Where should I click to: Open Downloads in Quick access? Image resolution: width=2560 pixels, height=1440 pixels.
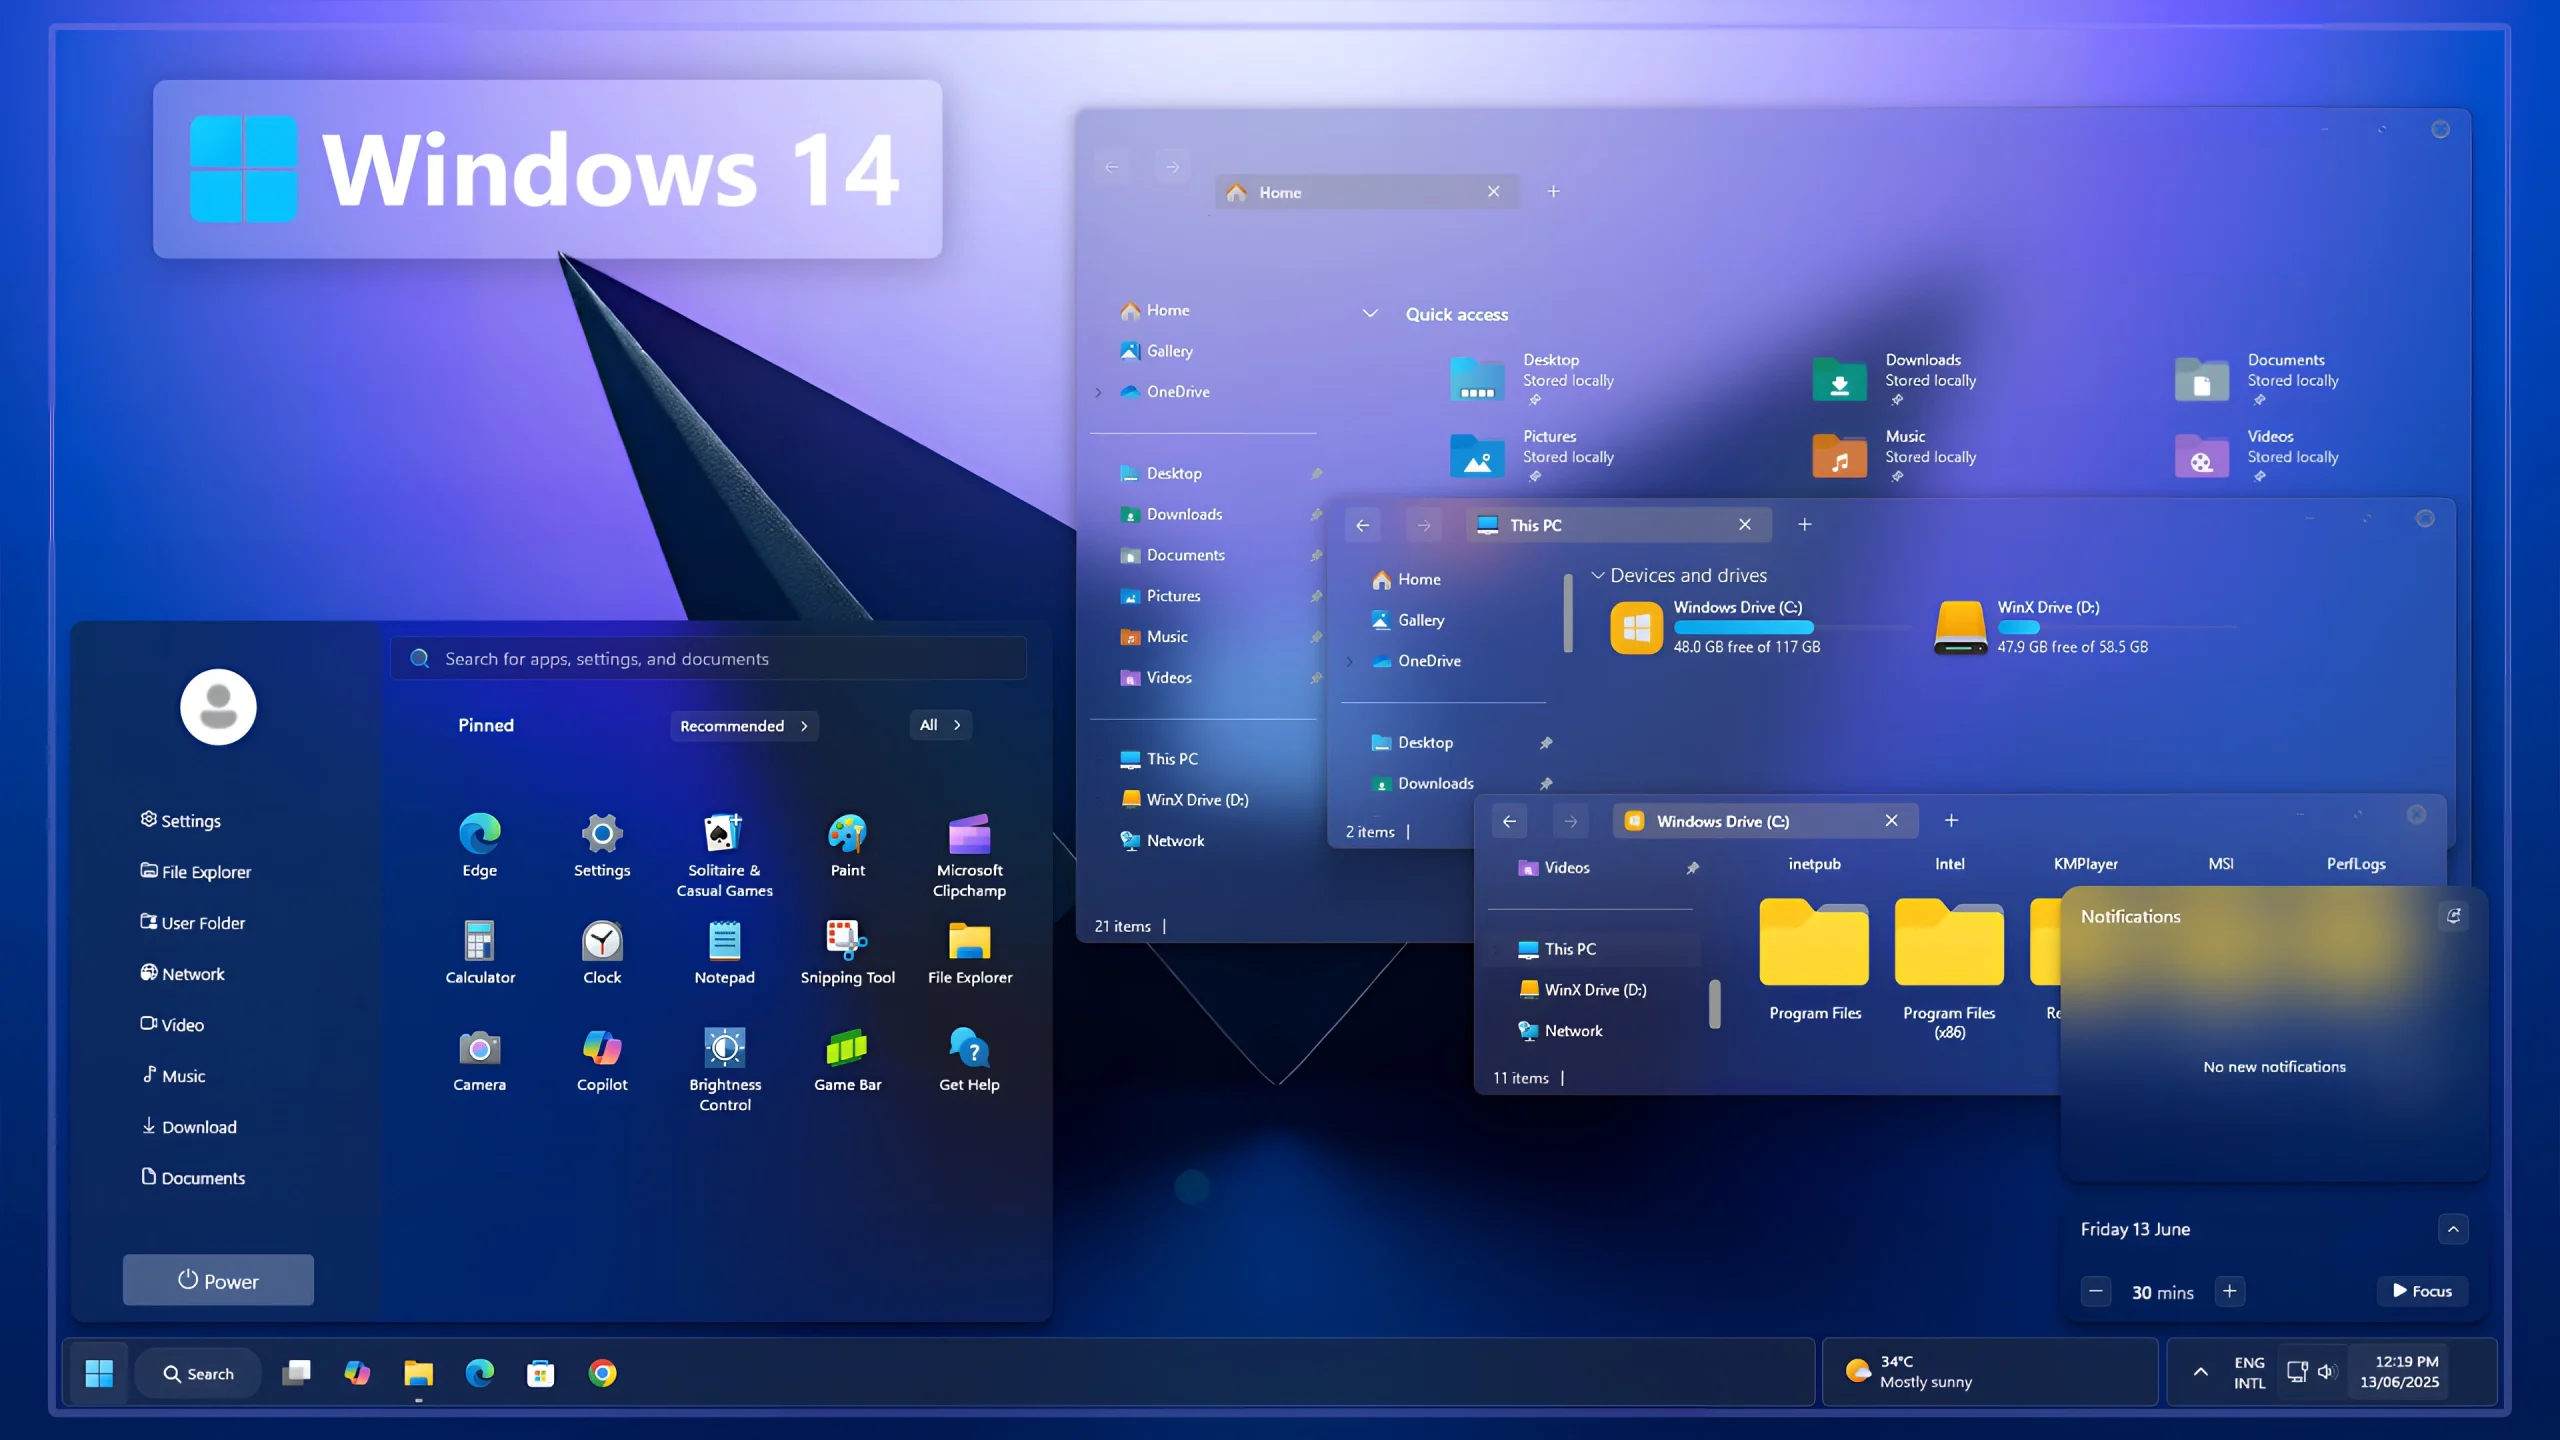point(1895,380)
